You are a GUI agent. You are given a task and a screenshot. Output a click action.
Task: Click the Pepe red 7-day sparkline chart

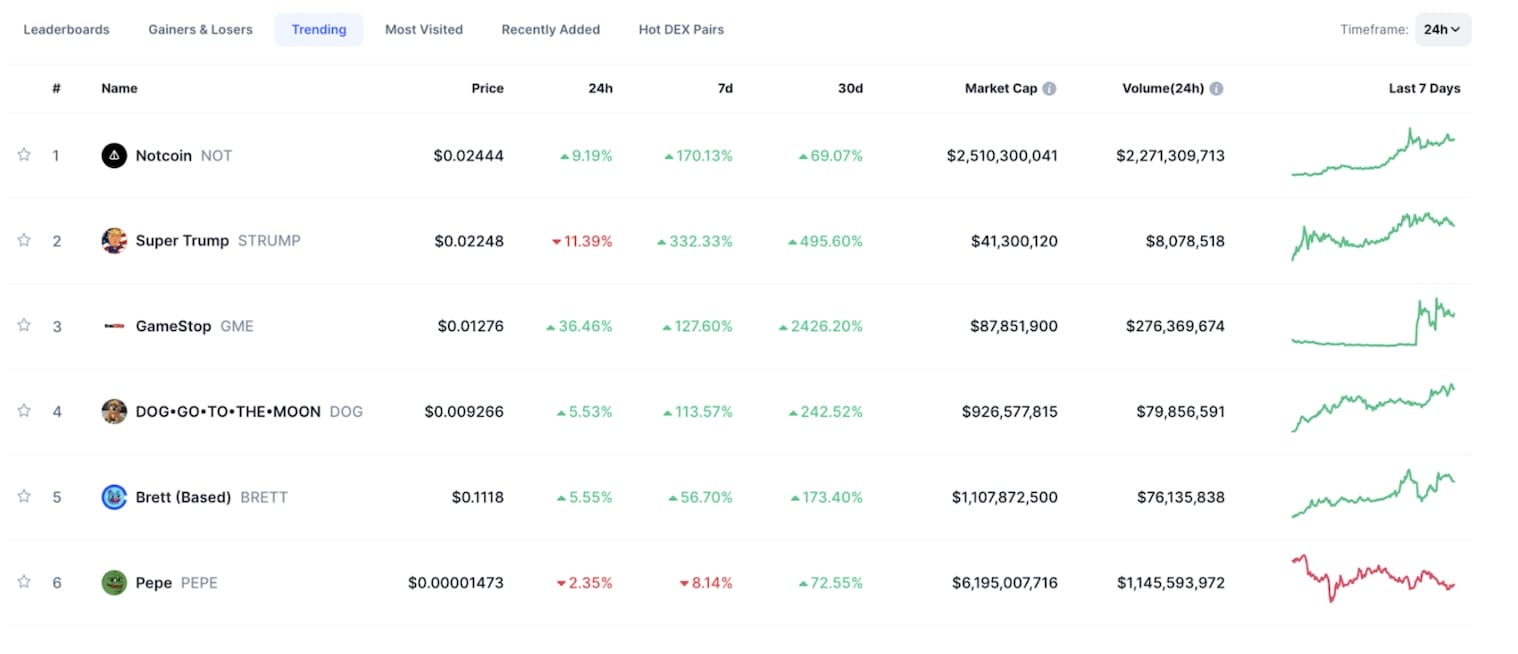pyautogui.click(x=1373, y=578)
